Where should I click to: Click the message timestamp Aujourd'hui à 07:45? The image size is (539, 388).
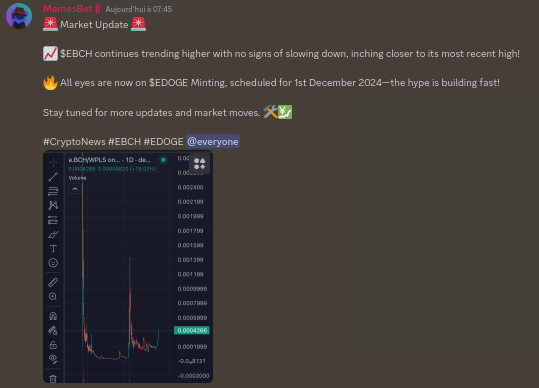pyautogui.click(x=139, y=9)
